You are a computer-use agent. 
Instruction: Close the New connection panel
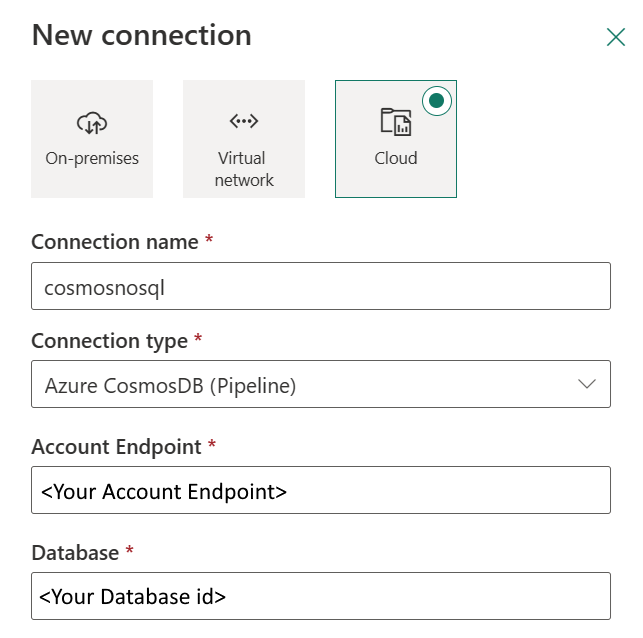[616, 38]
